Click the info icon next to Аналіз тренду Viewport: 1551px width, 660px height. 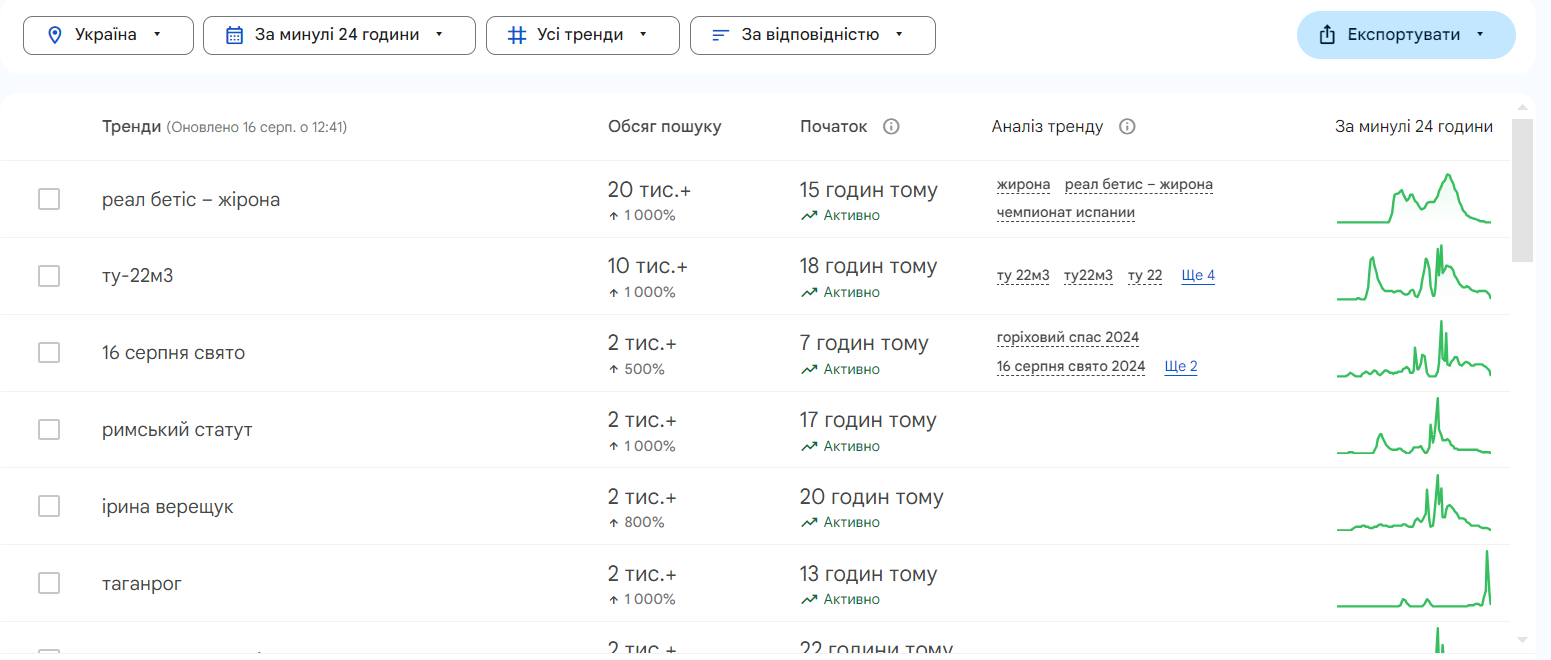coord(1127,127)
